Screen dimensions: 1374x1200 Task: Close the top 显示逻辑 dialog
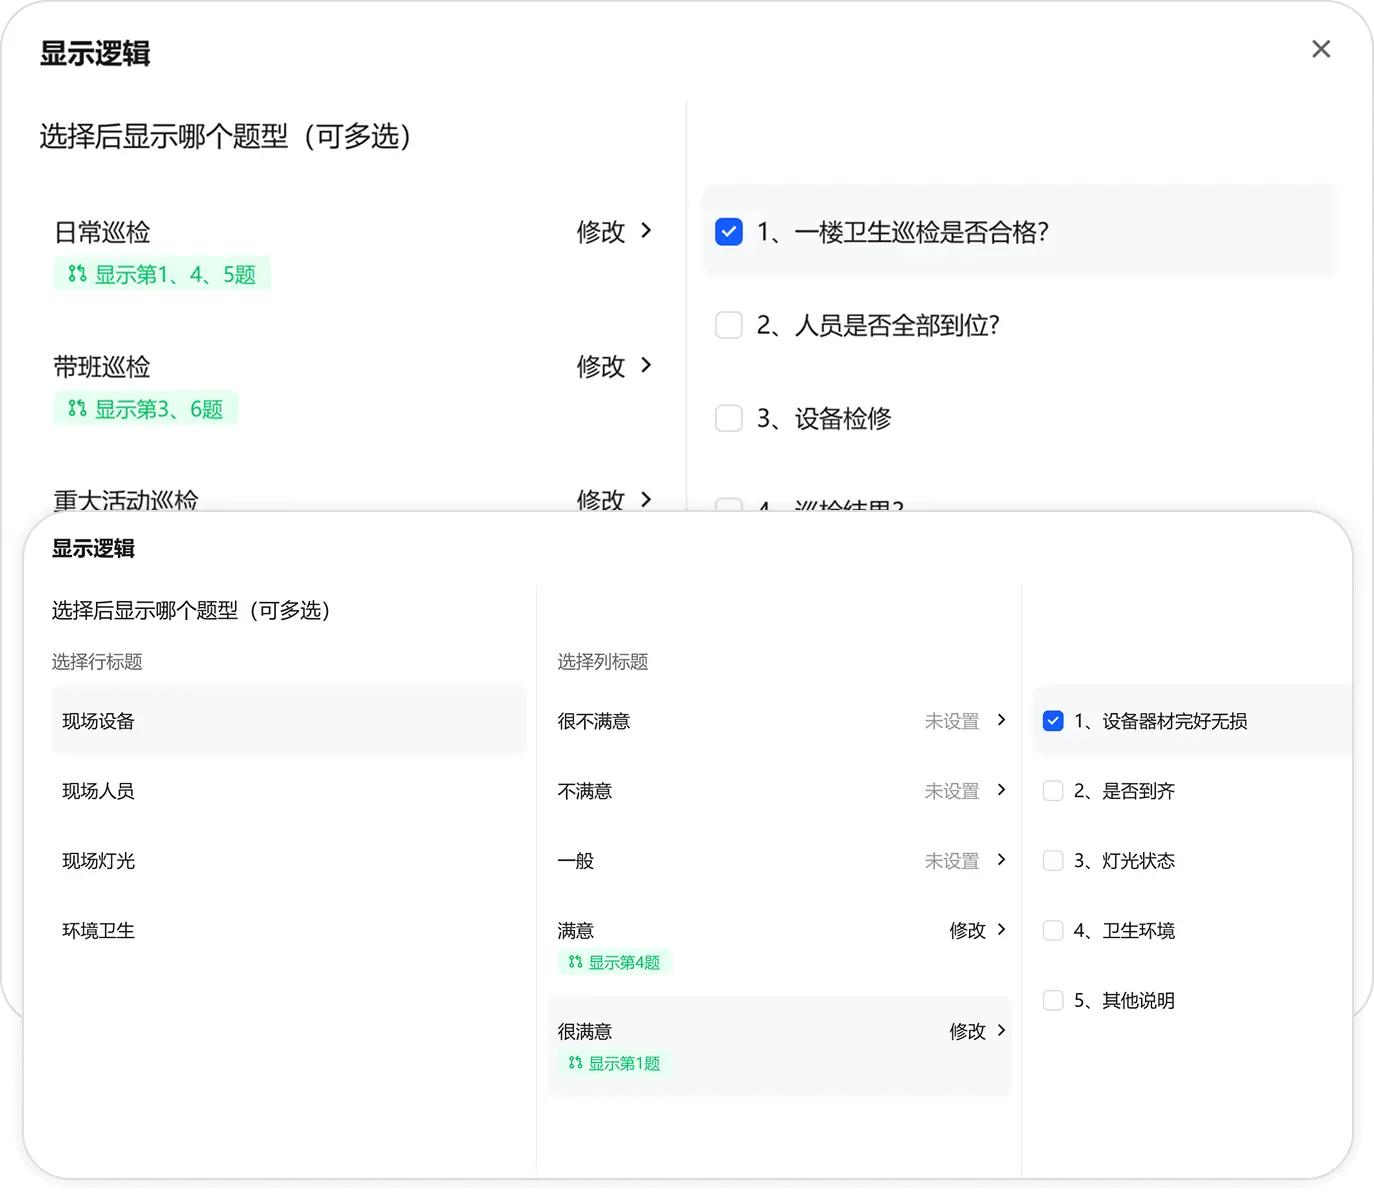pyautogui.click(x=1321, y=49)
